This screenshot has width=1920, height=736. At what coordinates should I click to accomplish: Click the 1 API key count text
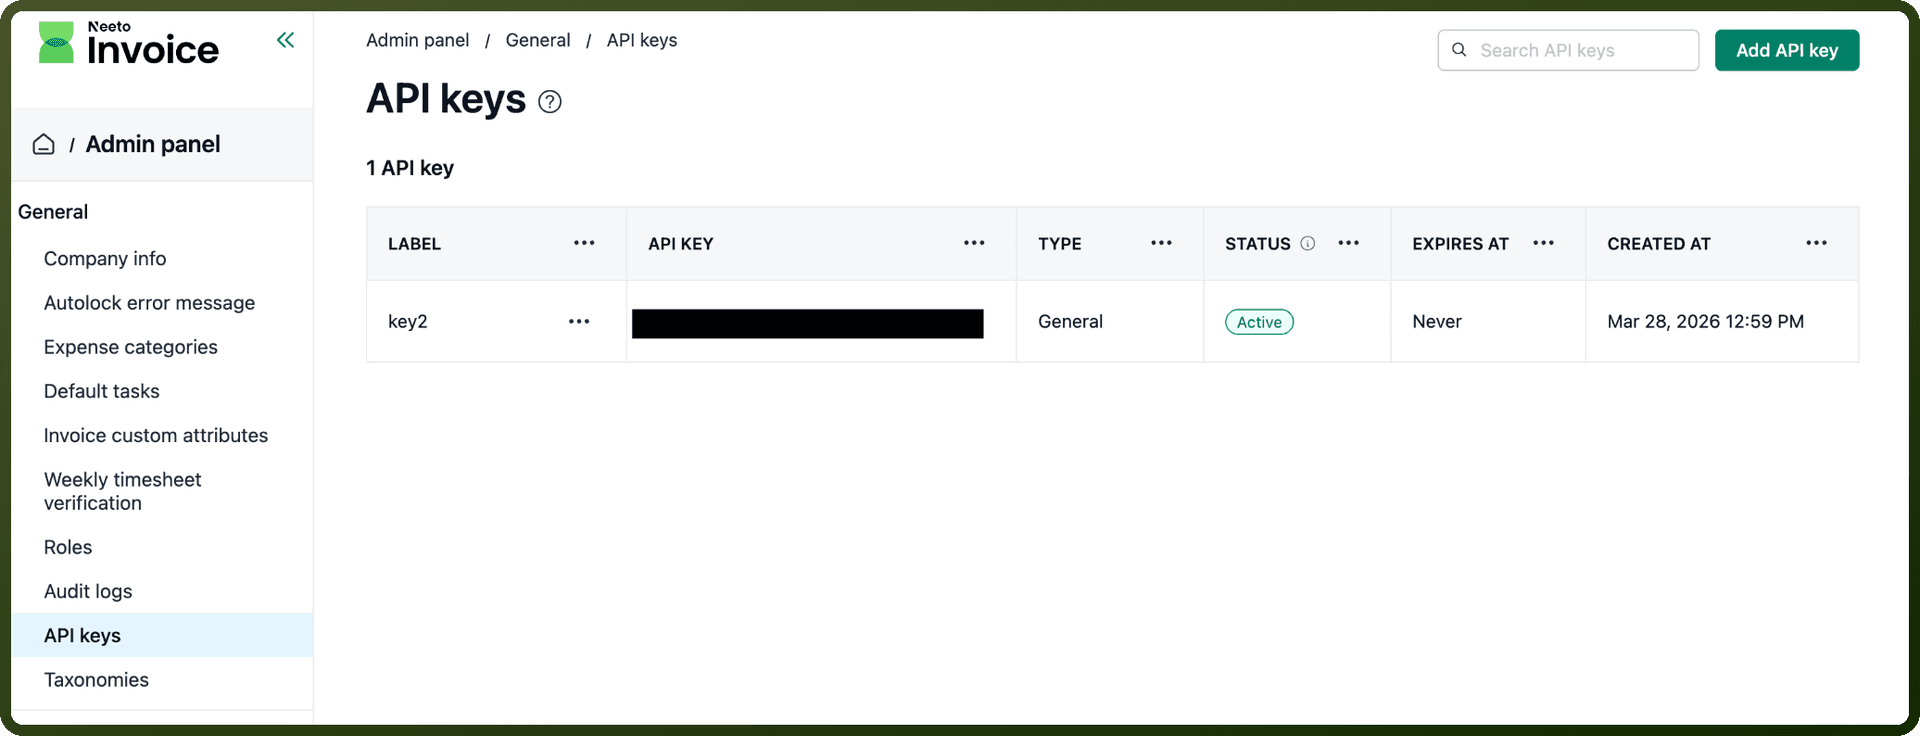[x=410, y=168]
